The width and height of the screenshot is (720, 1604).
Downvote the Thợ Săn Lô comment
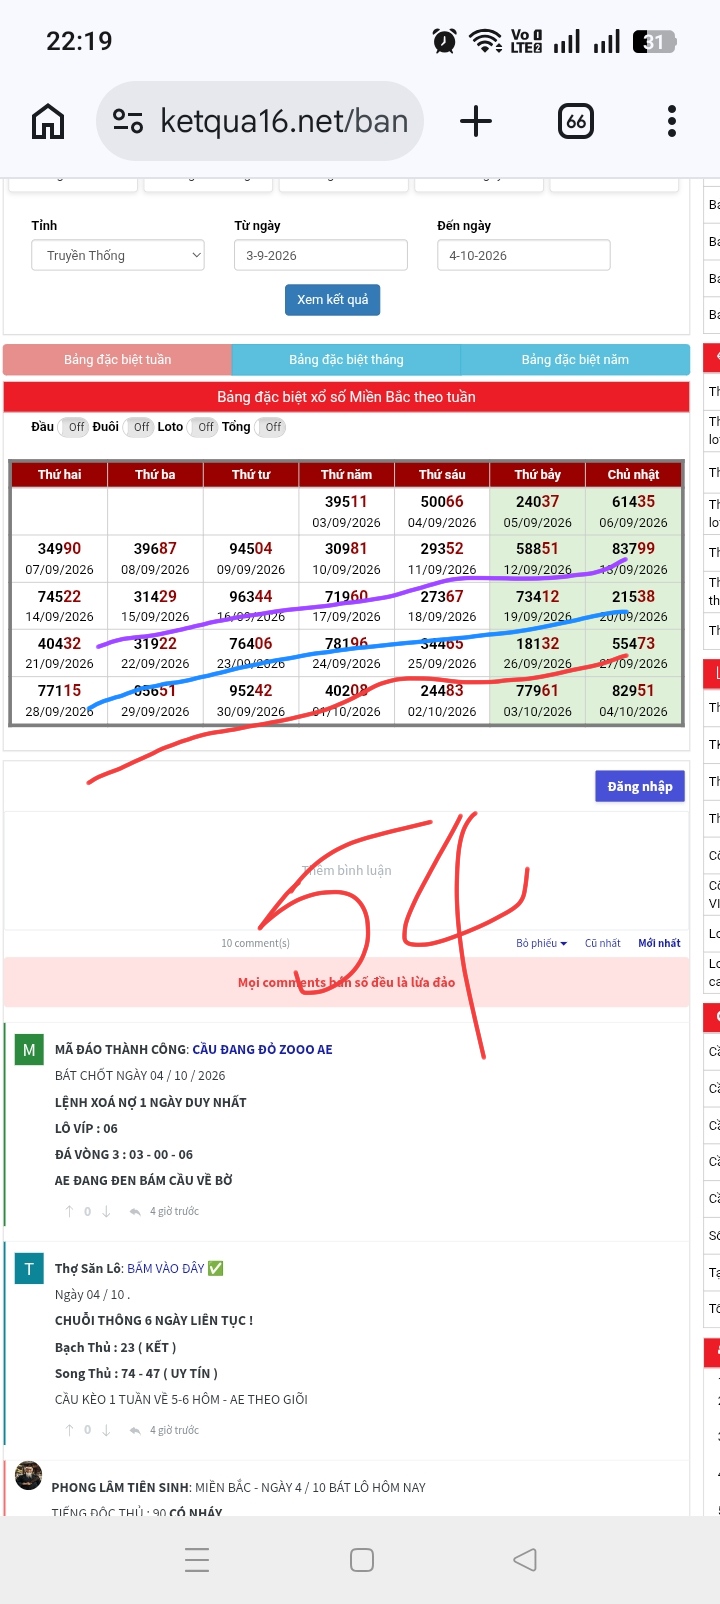tap(106, 1430)
